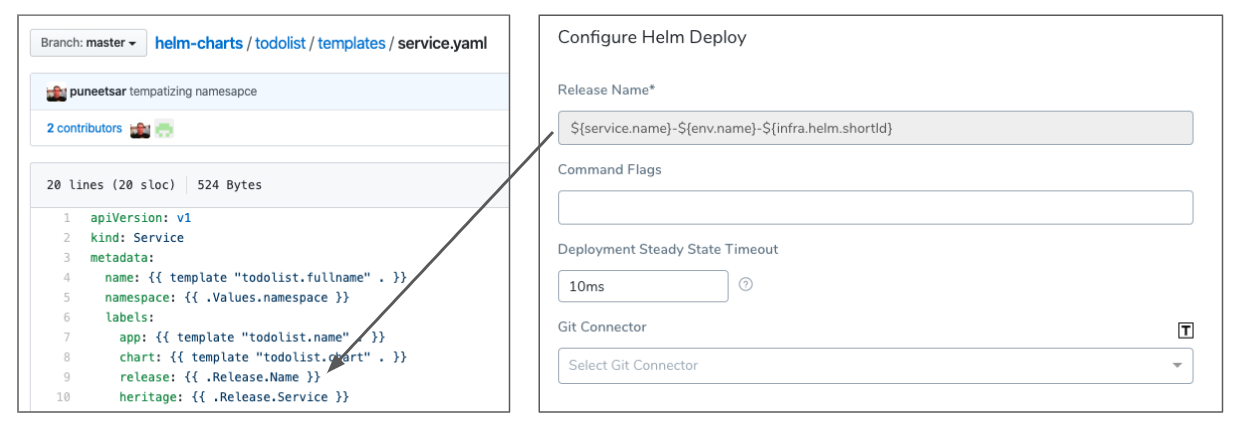Click puneetsar's avatar next to the commit message

[56, 92]
